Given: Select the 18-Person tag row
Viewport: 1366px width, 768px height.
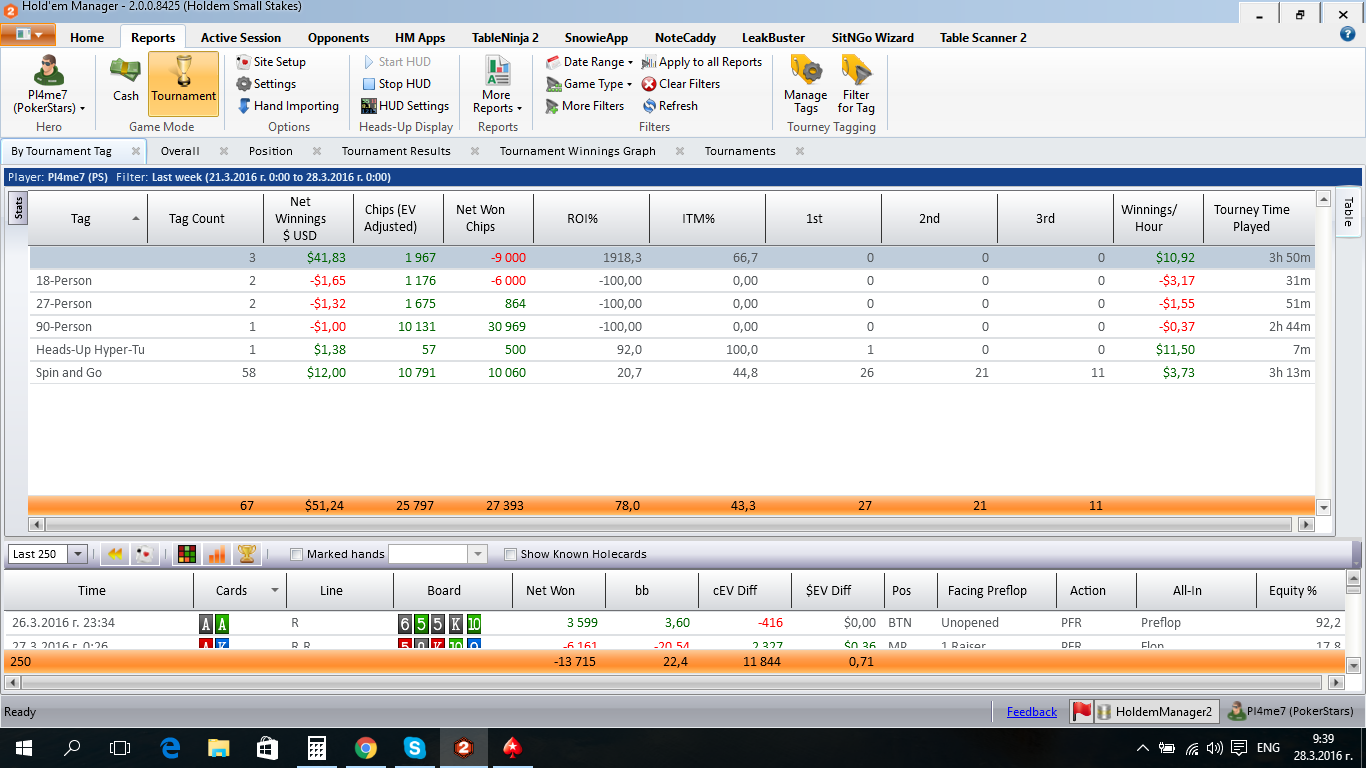Looking at the screenshot, I should point(671,281).
